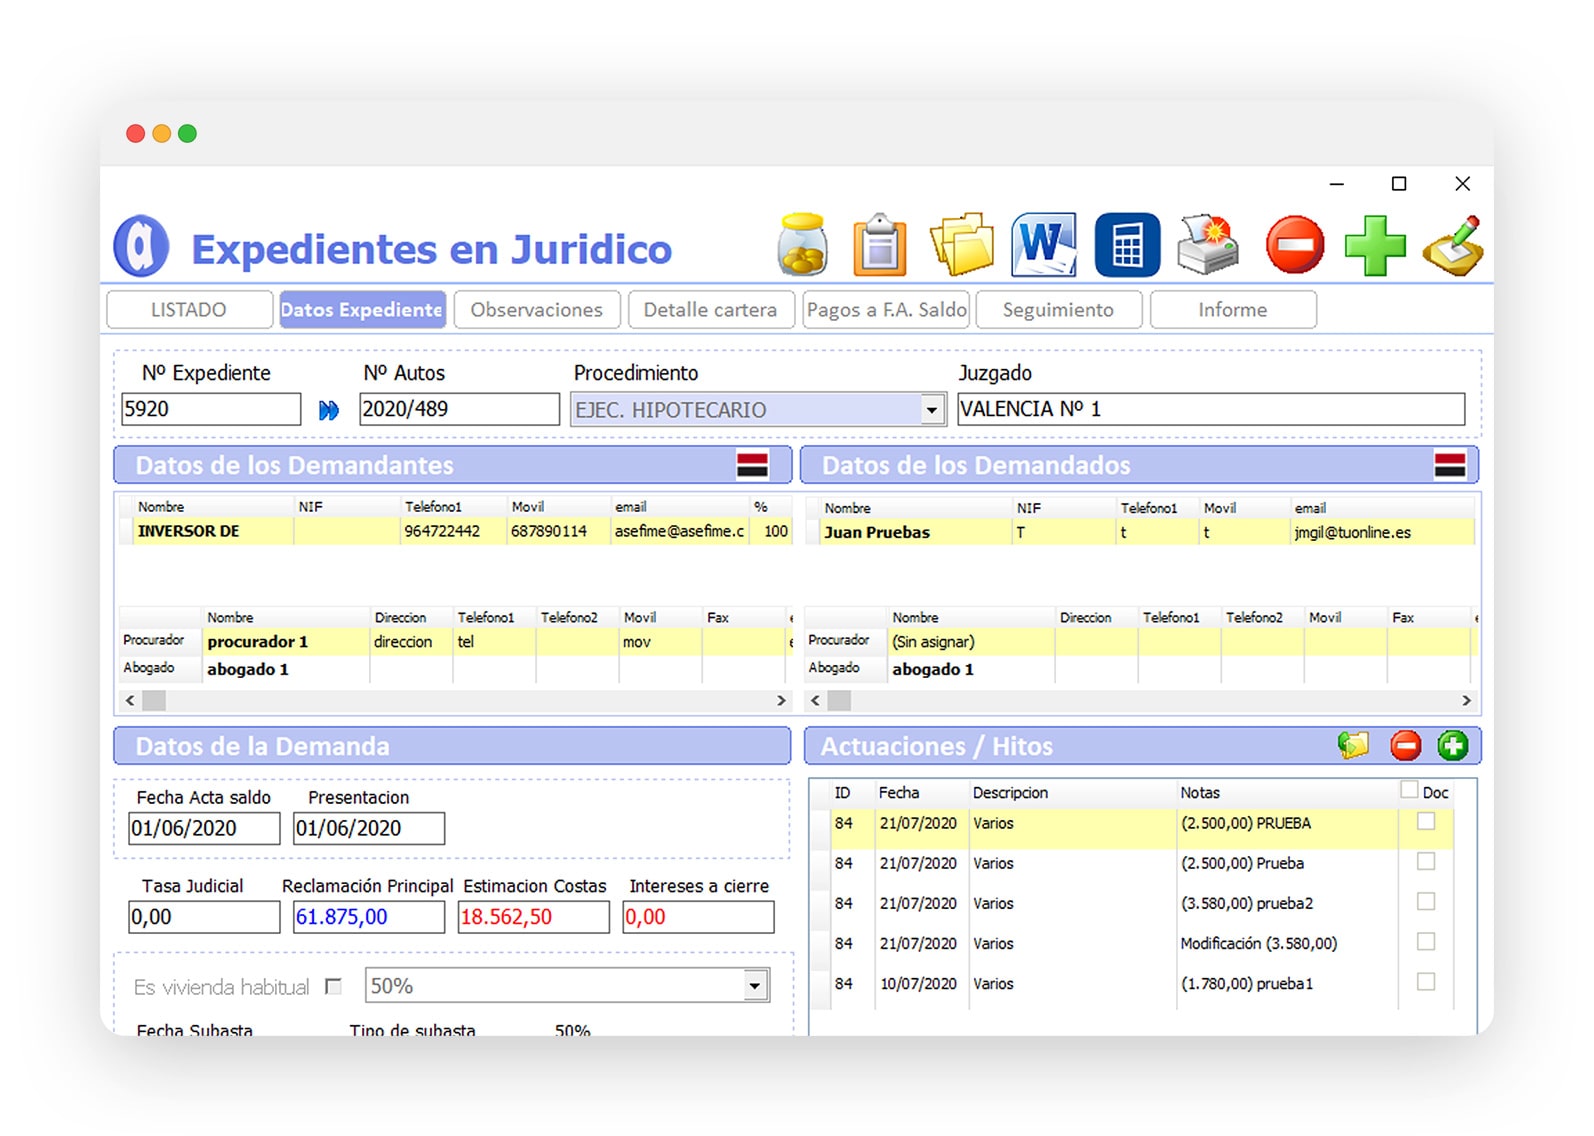Open the yellow folders icon
Screen dimensions: 1594x1136
coord(961,245)
